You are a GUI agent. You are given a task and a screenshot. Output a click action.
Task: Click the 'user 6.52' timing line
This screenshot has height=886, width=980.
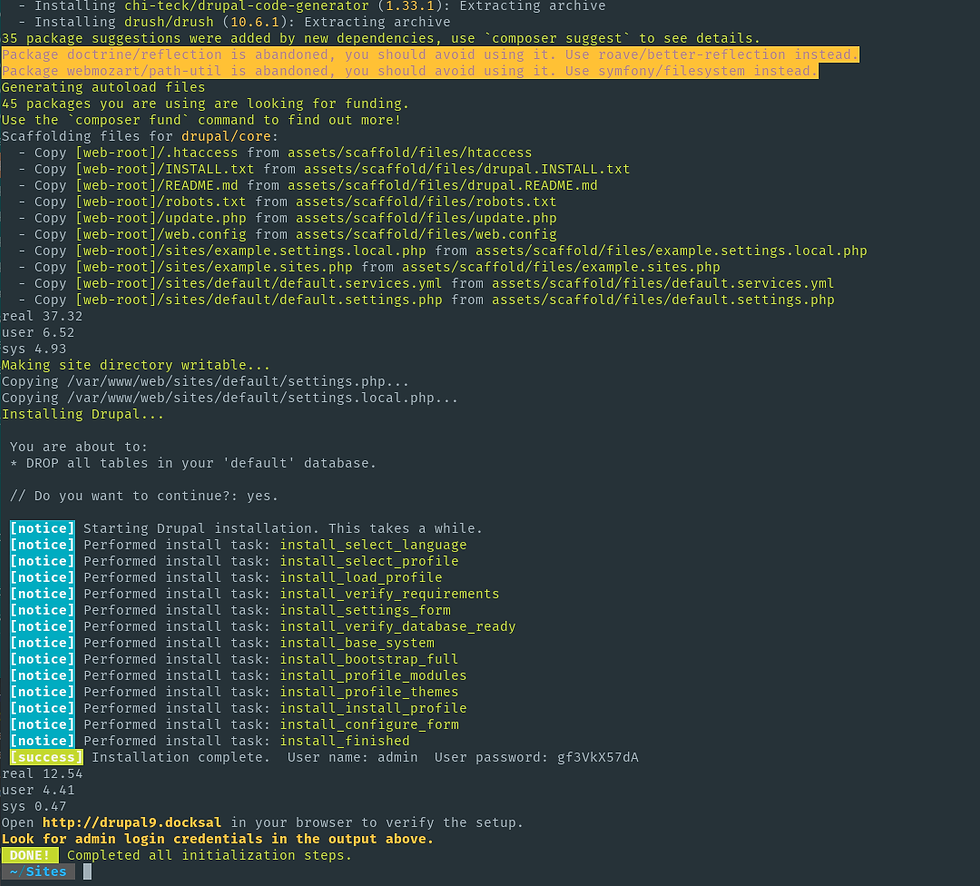coord(38,332)
